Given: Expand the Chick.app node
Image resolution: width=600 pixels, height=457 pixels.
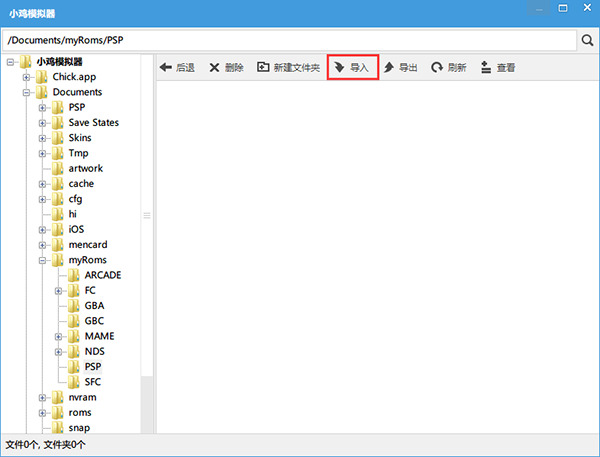Looking at the screenshot, I should pyautogui.click(x=27, y=77).
